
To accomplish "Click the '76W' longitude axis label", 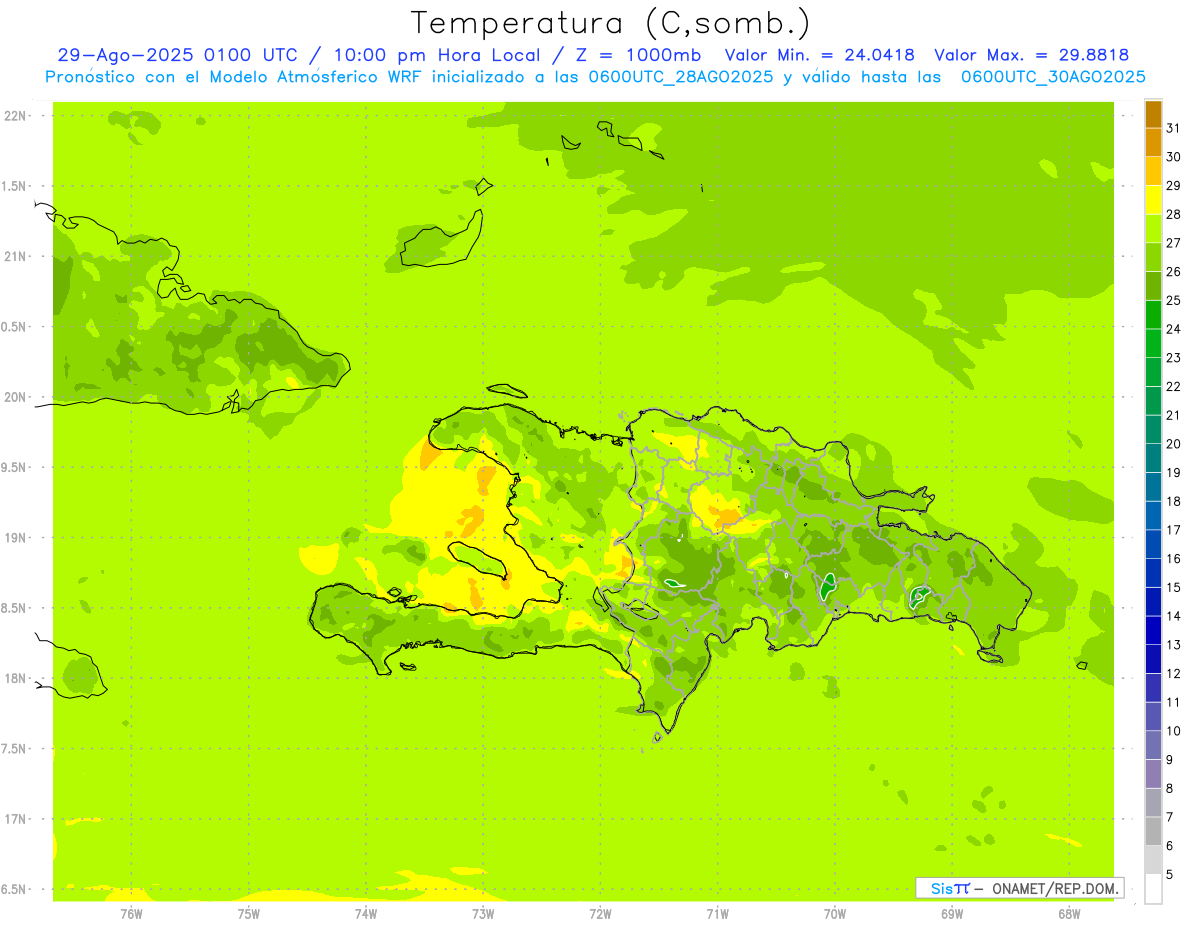I will click(x=131, y=913).
